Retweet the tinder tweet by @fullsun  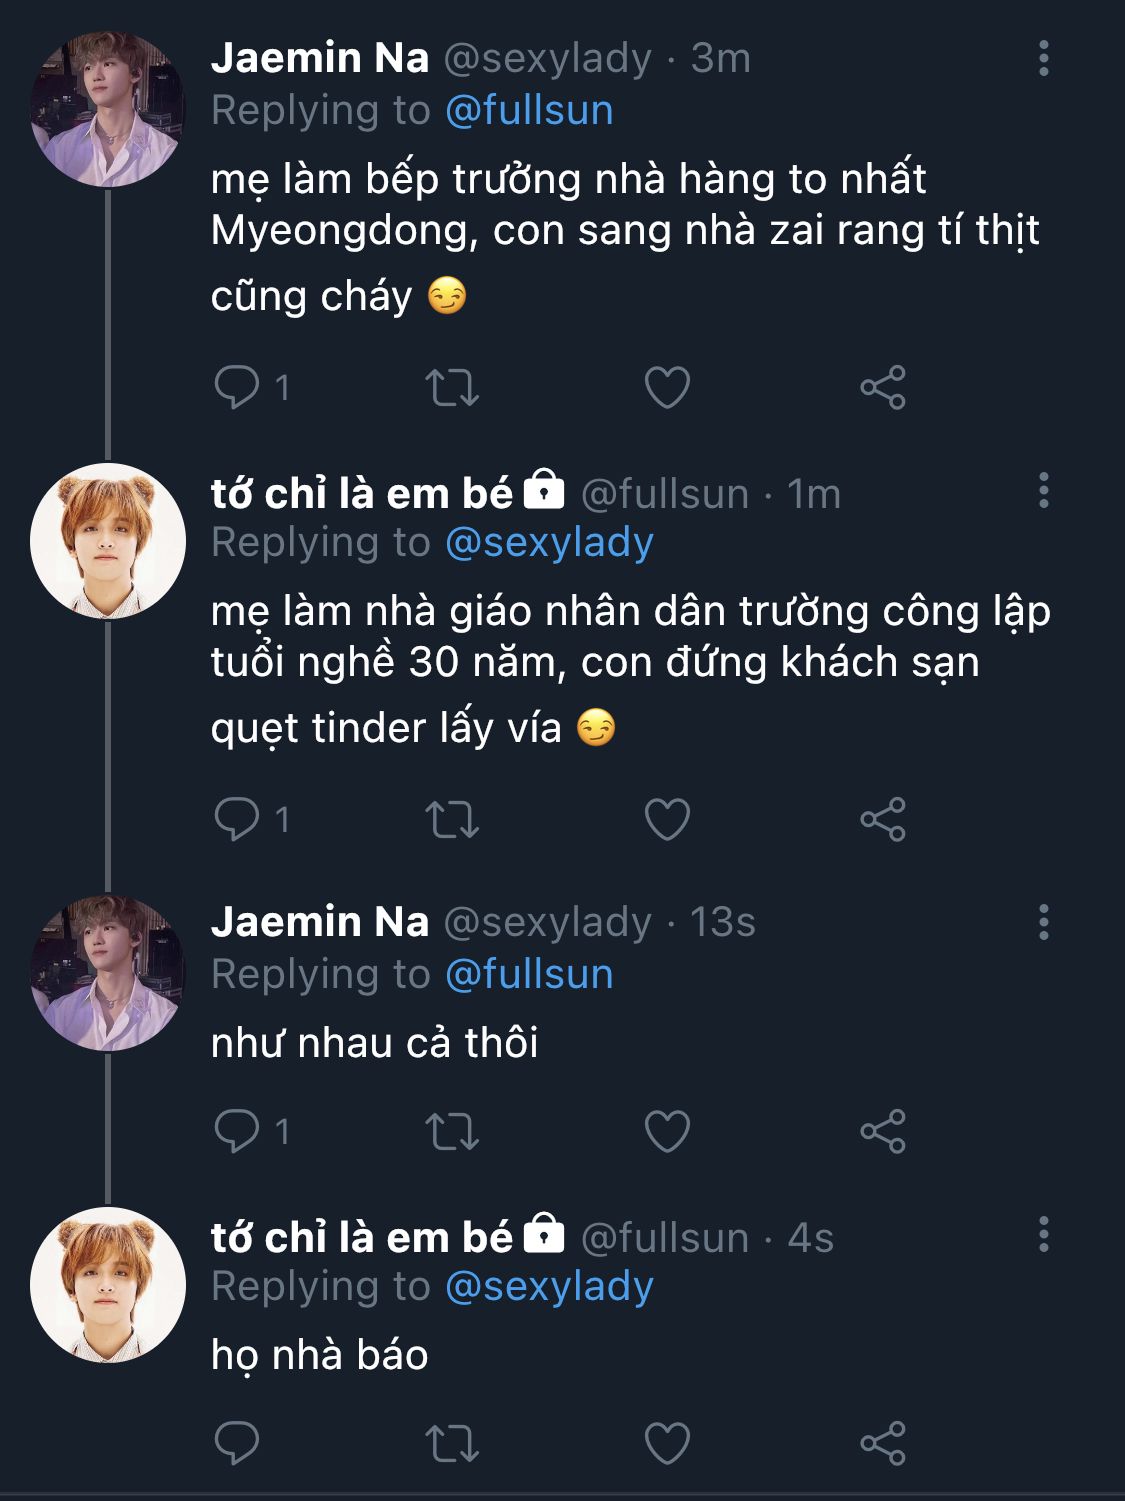click(x=452, y=819)
